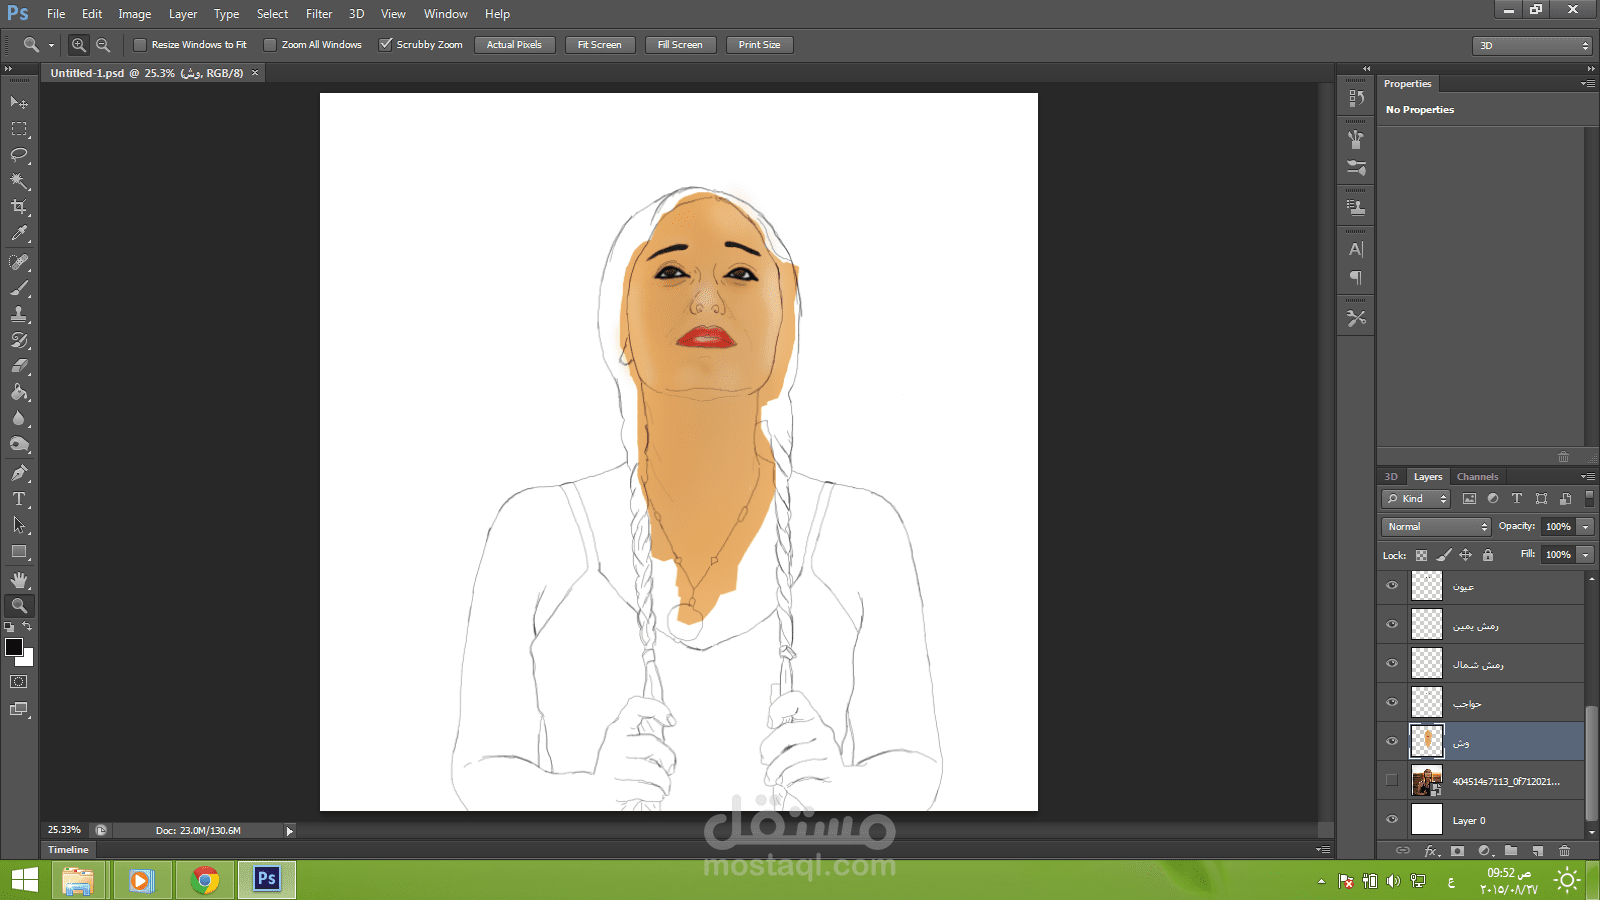Screen dimensions: 1600x900
Task: Select the Eyedropper tool
Action: click(x=19, y=234)
